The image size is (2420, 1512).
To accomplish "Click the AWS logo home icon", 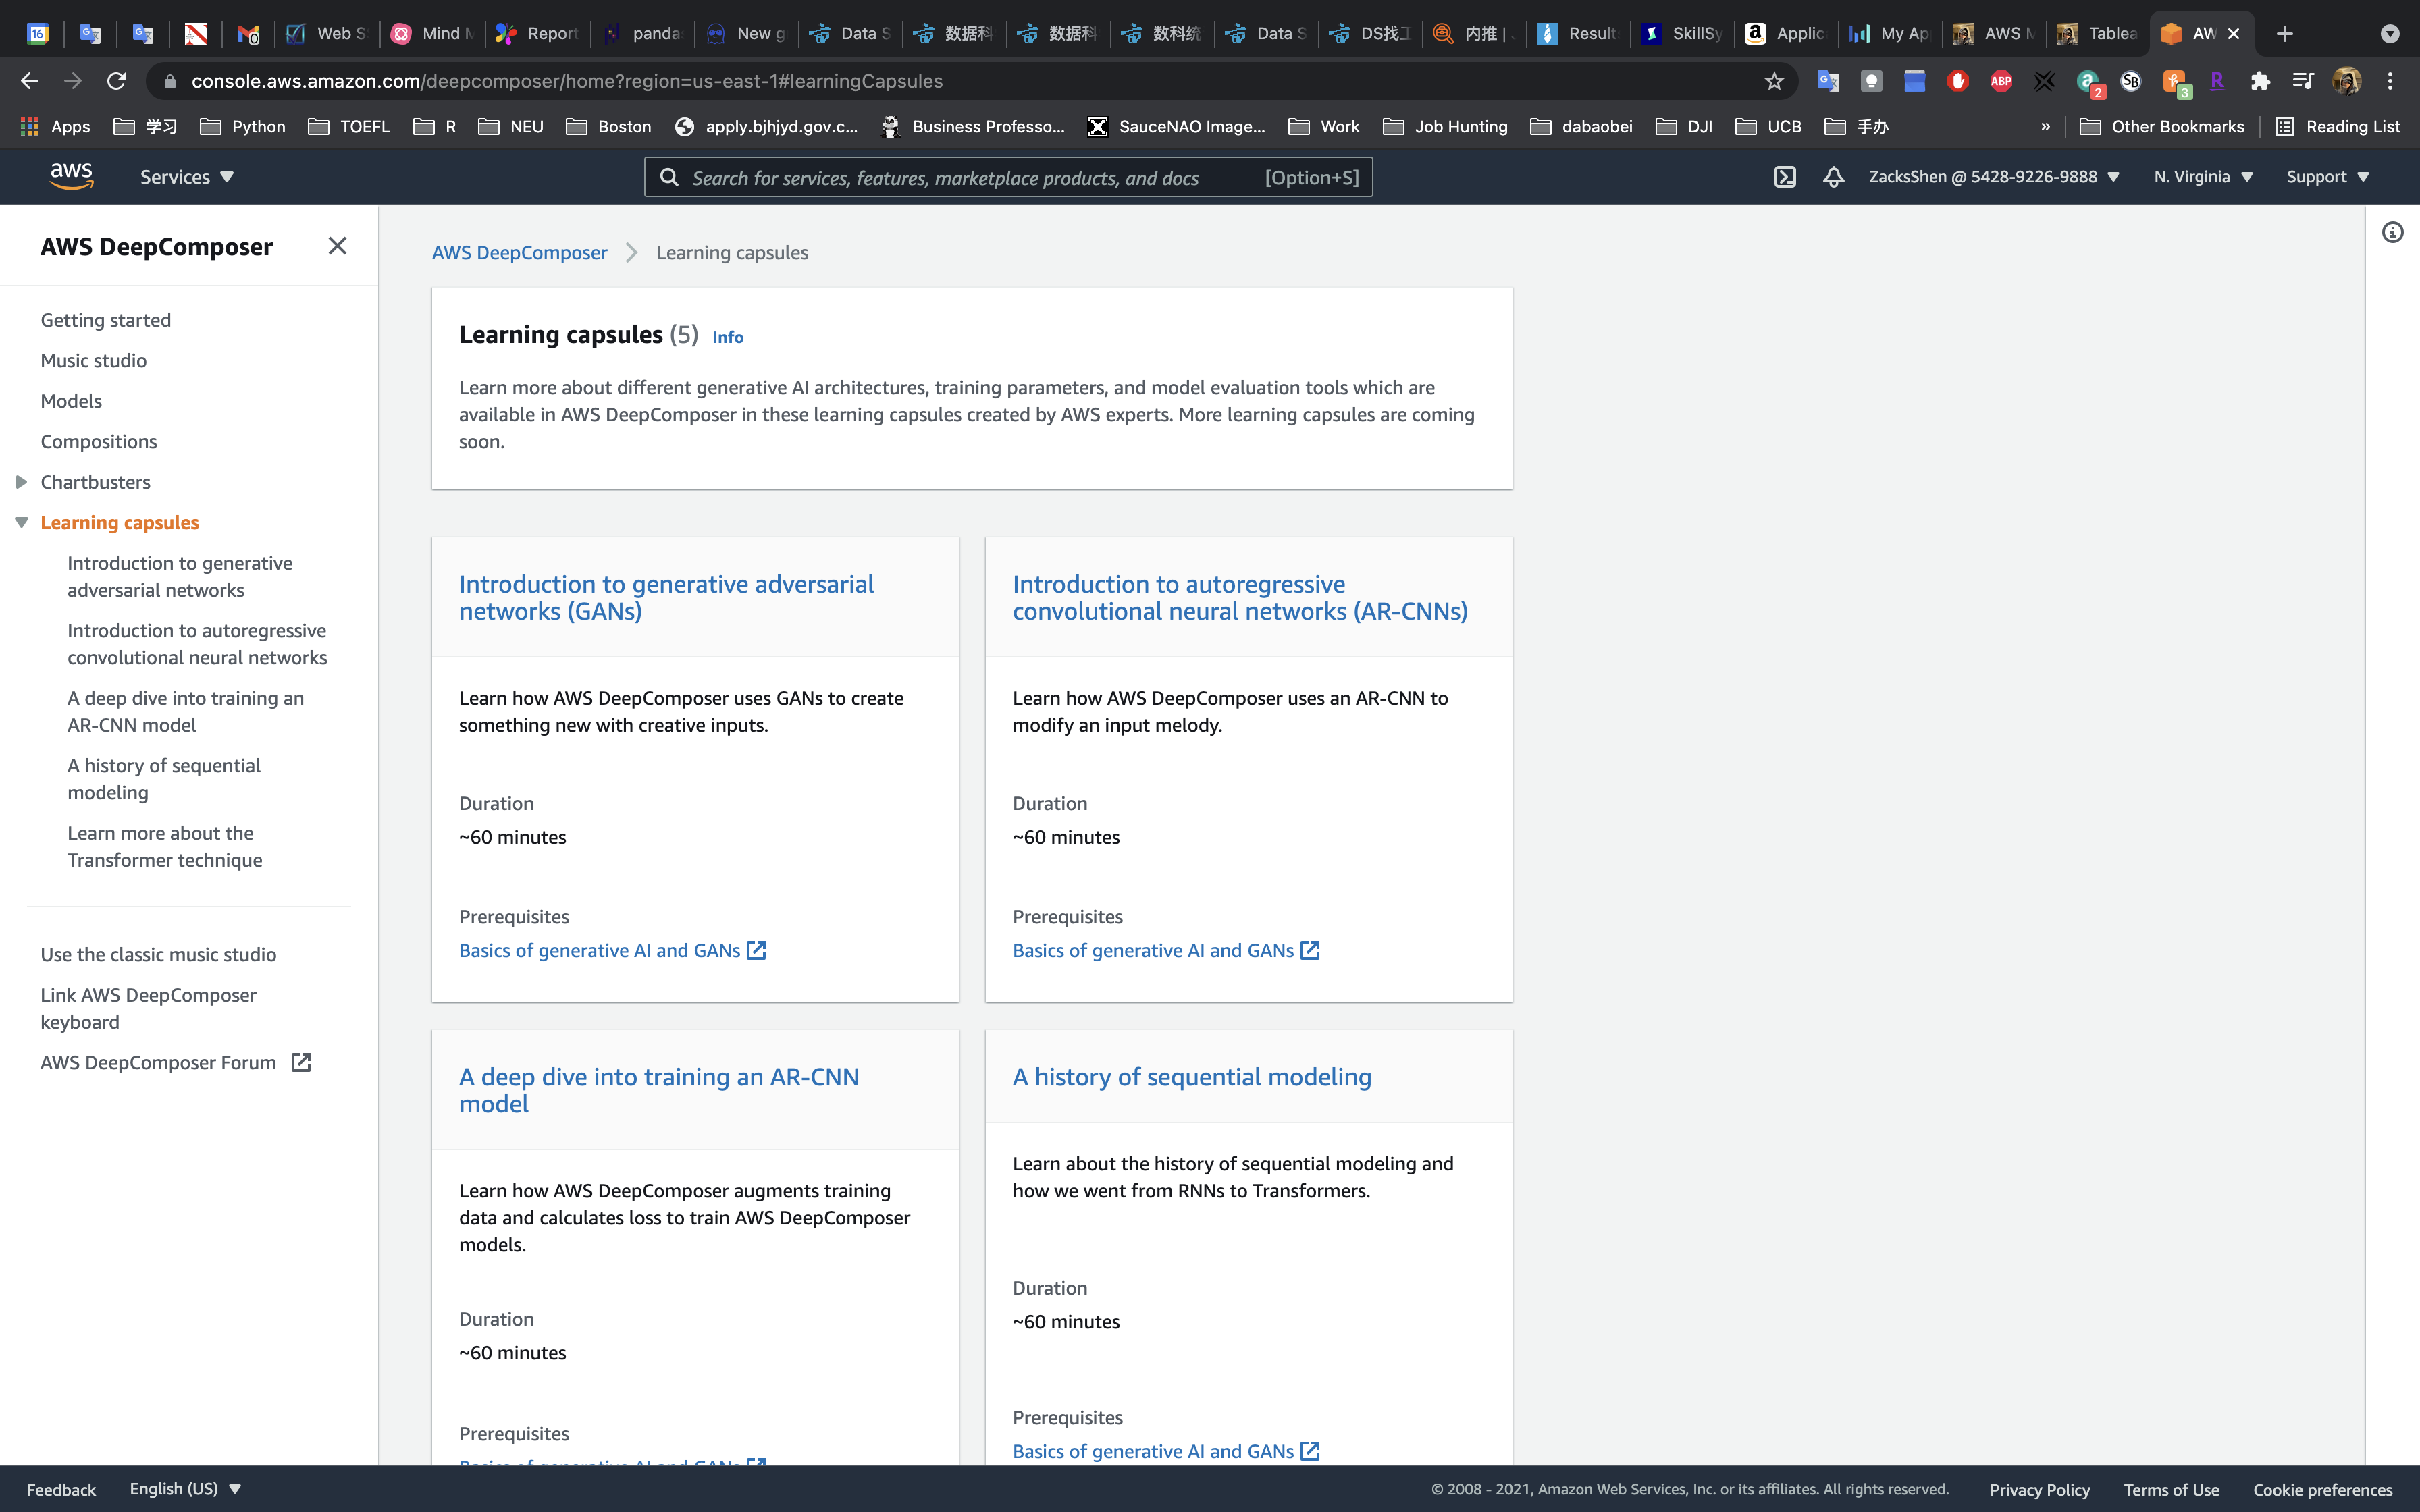I will coord(71,176).
